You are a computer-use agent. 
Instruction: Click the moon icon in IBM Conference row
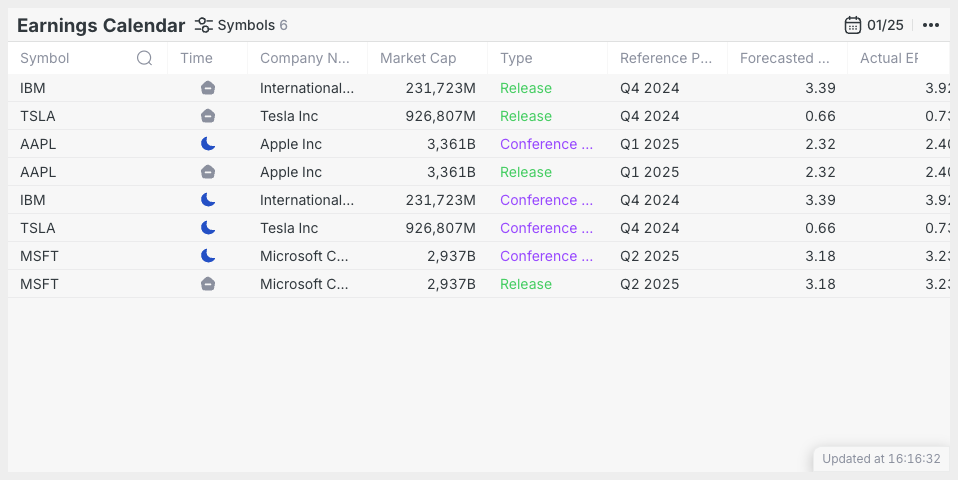click(x=208, y=200)
